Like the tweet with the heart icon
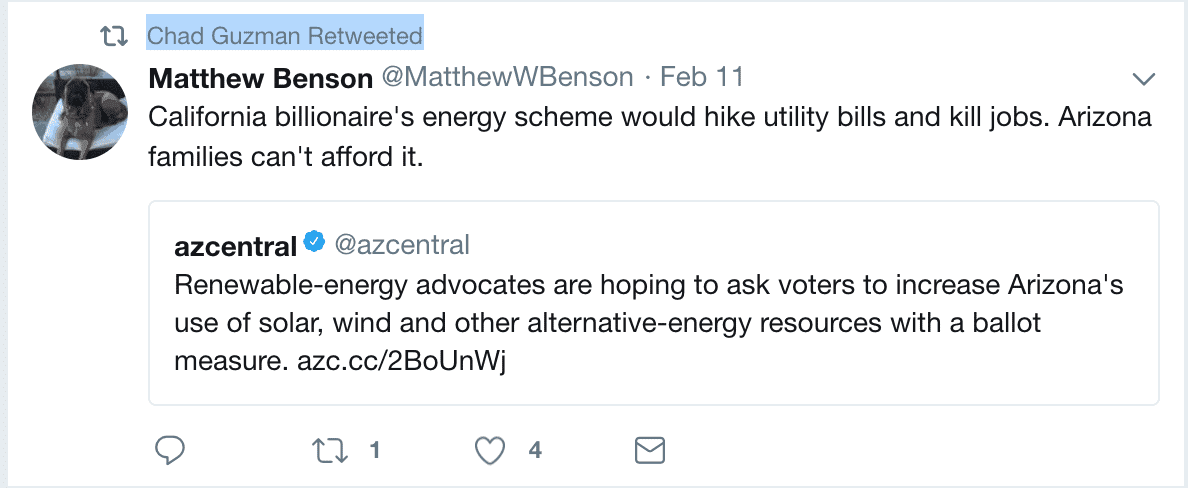The image size is (1188, 488). [x=489, y=451]
